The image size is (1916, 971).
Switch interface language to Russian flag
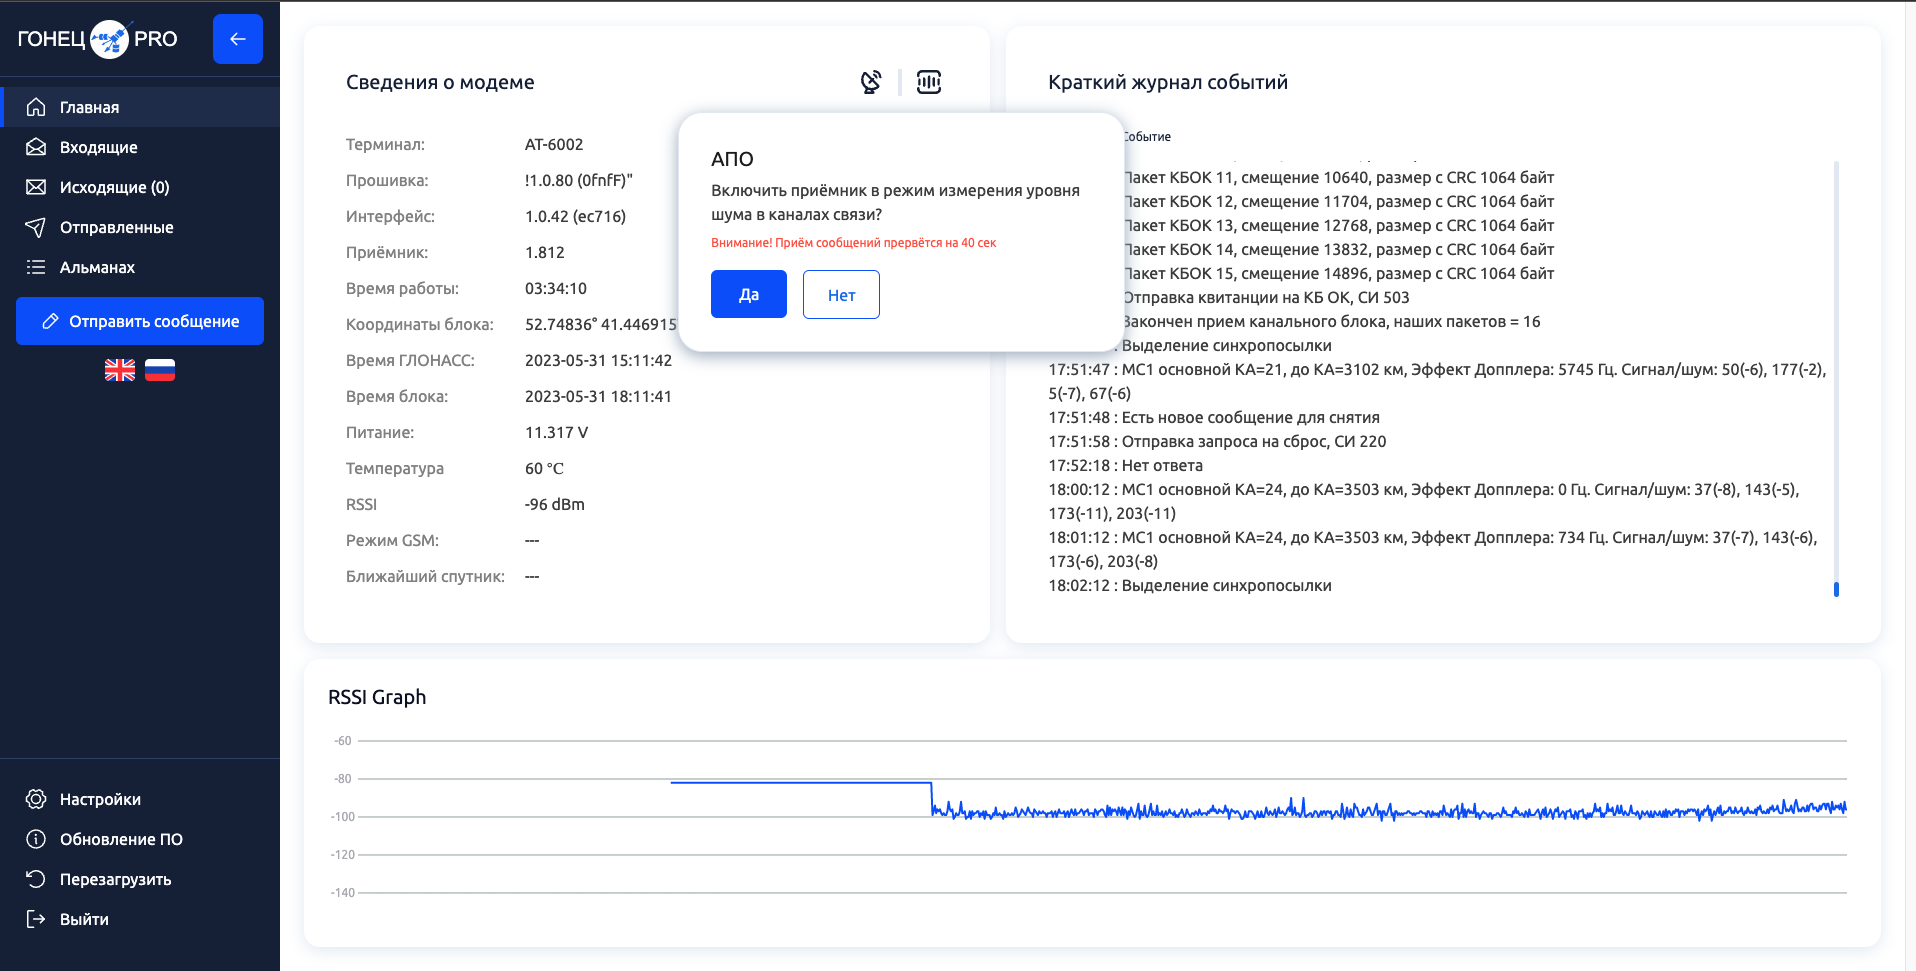160,370
